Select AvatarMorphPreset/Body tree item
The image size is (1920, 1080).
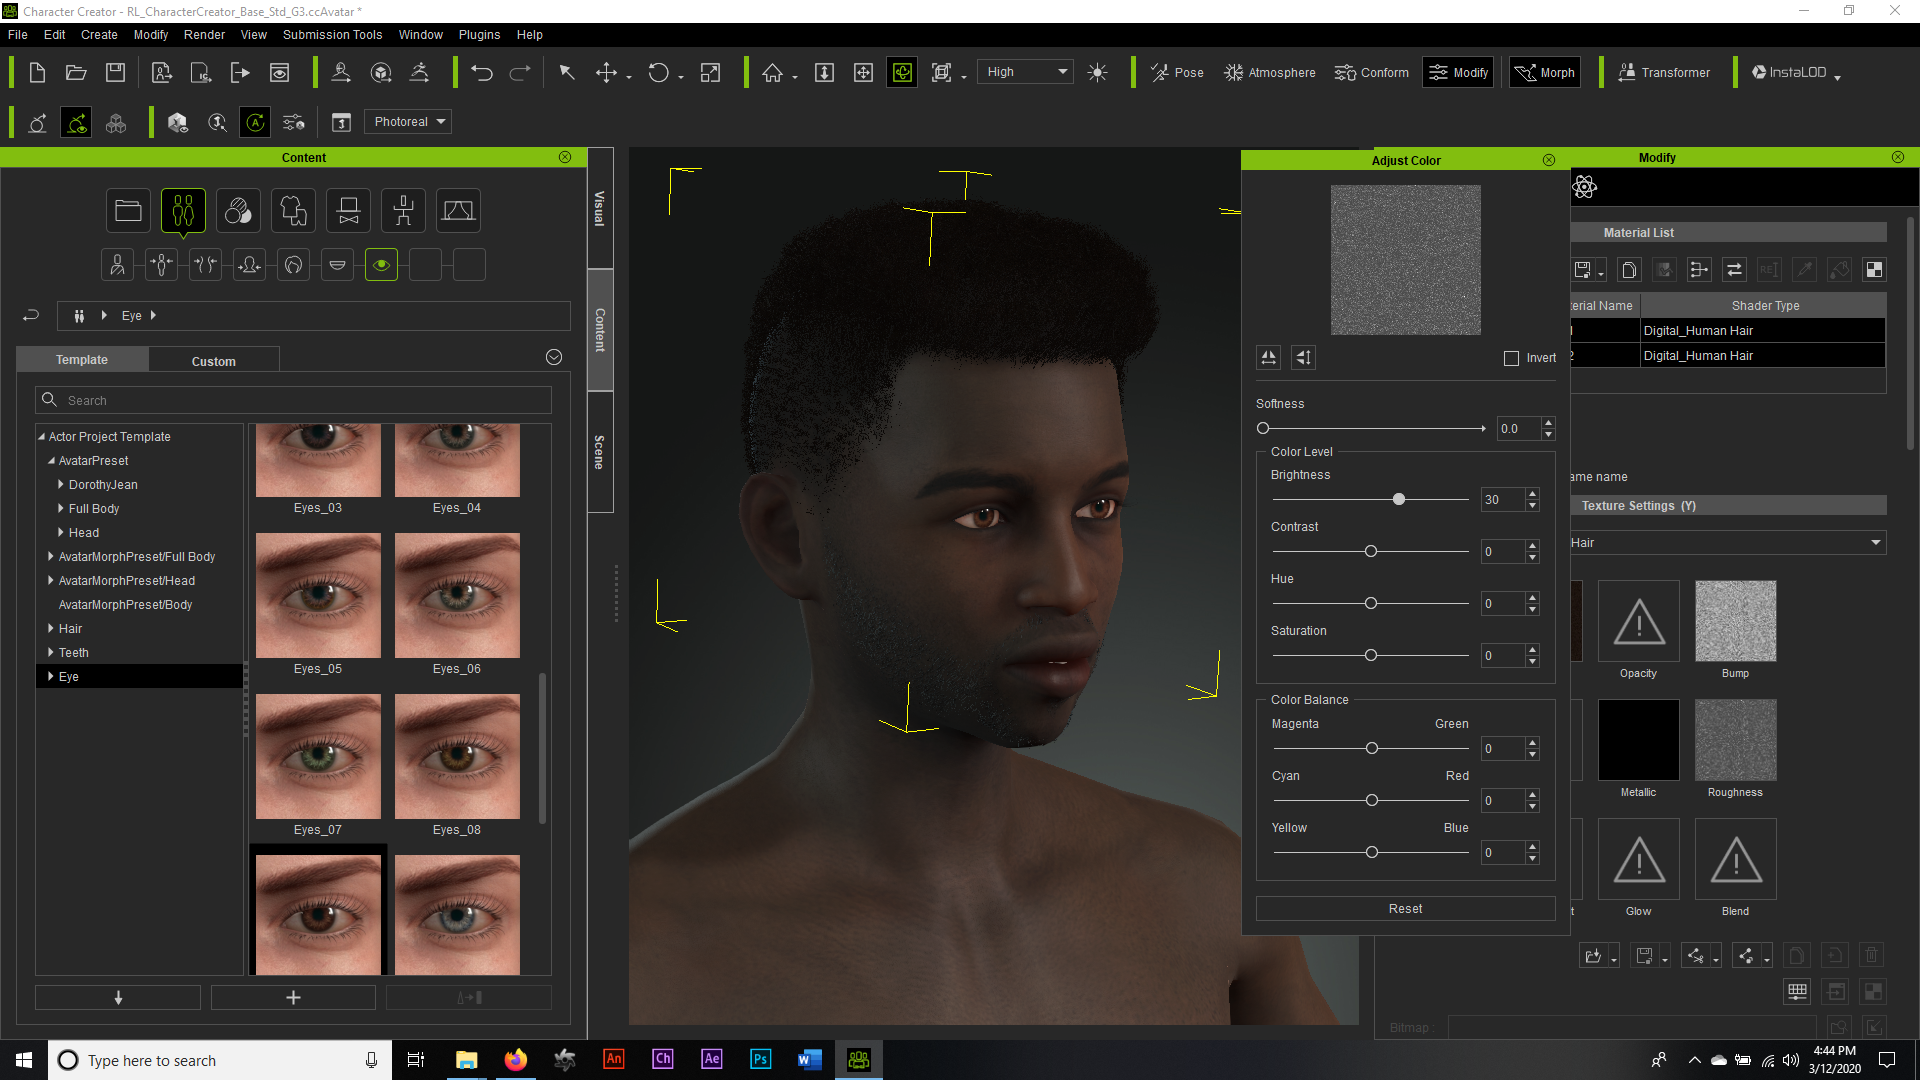(125, 605)
